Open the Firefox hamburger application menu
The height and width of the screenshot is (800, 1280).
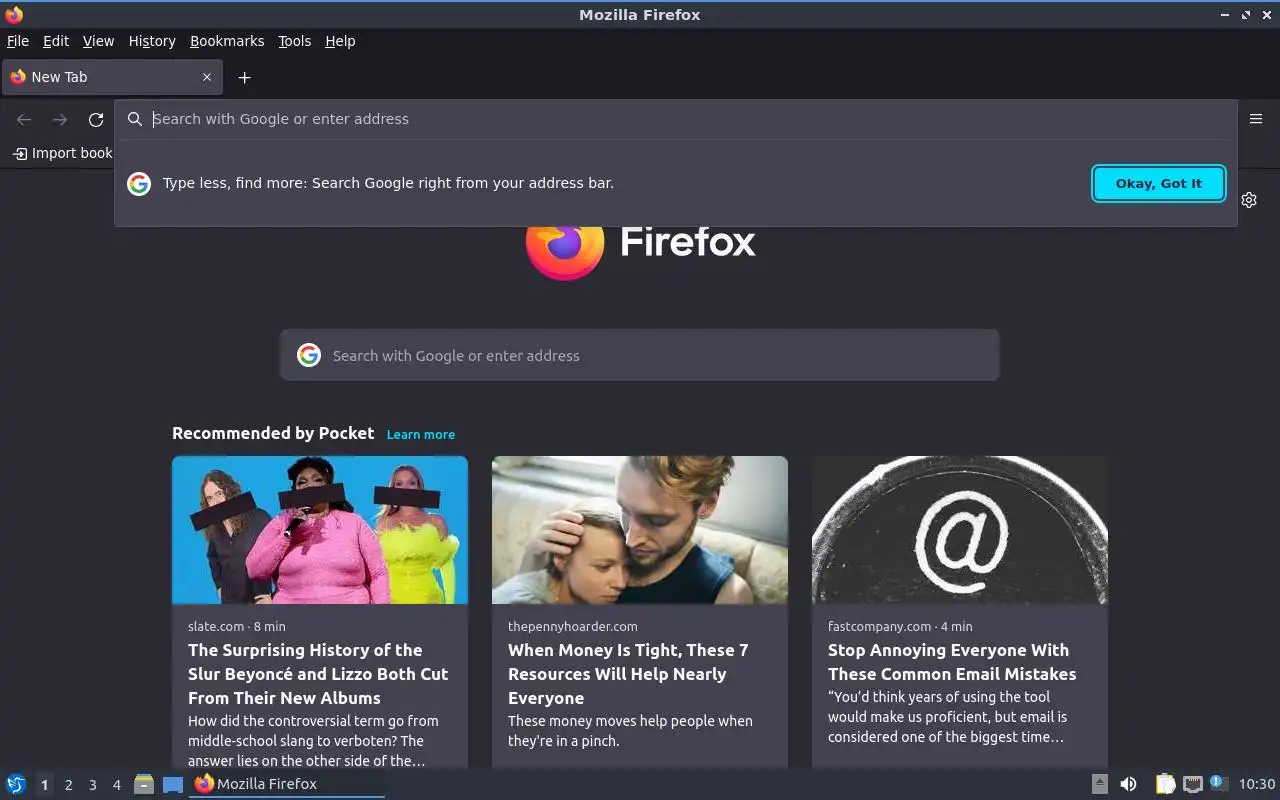pos(1256,118)
